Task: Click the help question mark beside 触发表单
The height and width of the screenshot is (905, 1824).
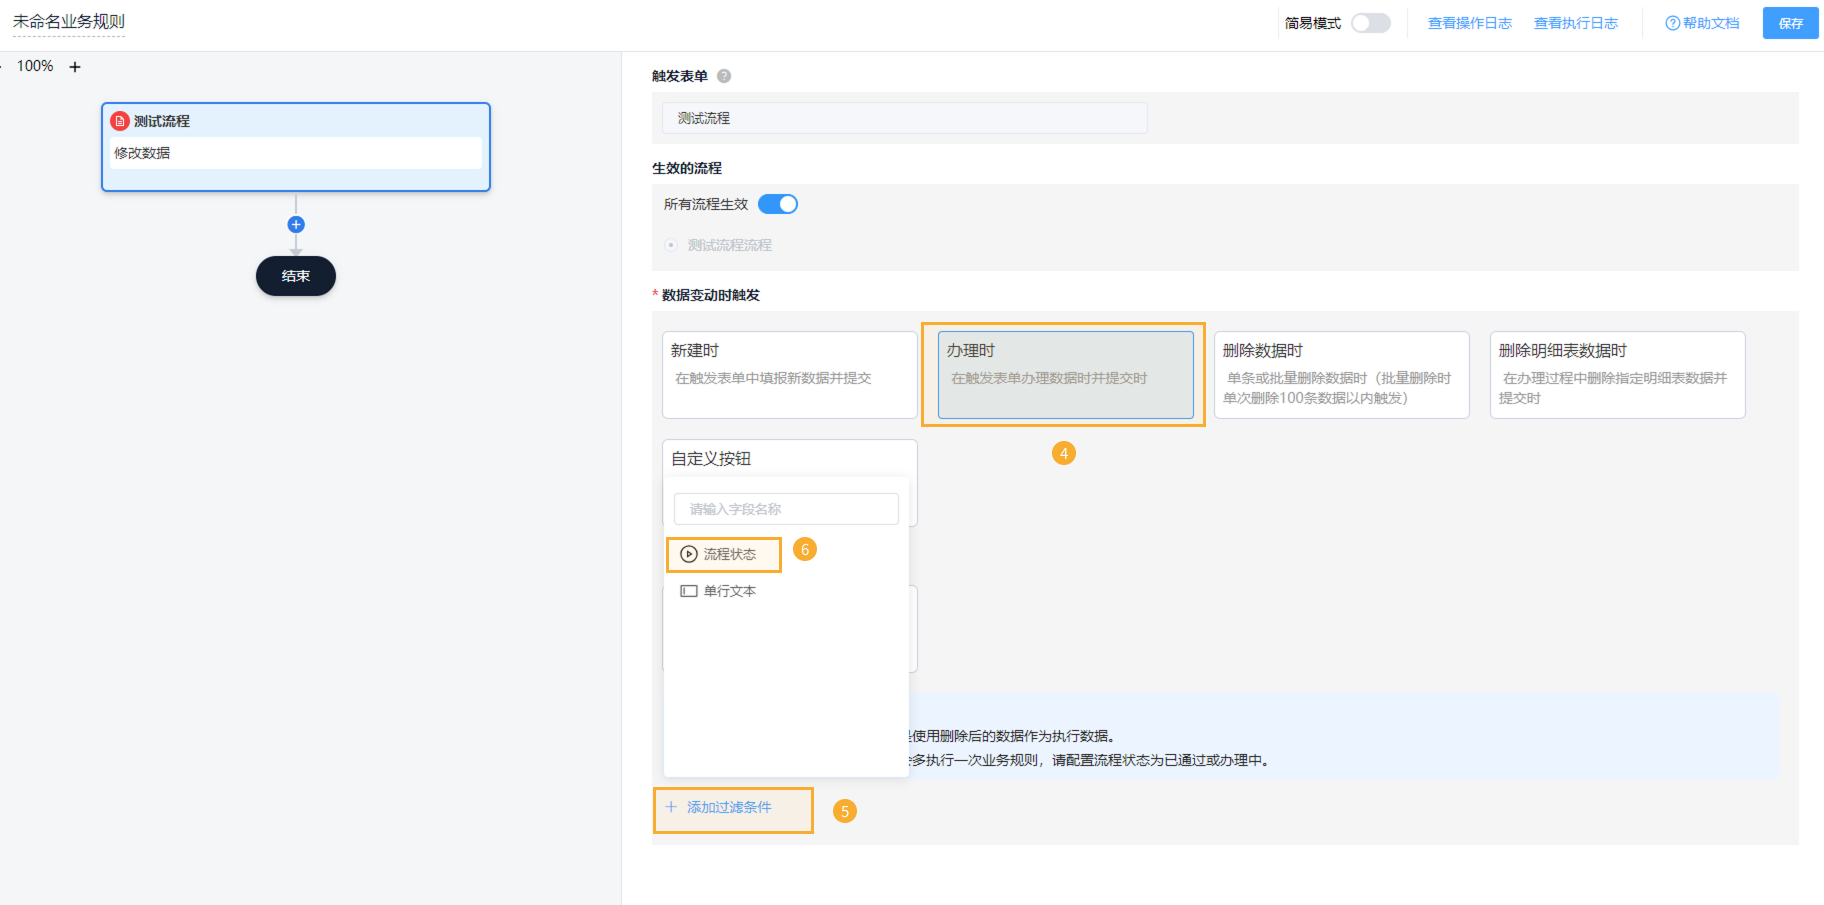Action: [x=724, y=76]
